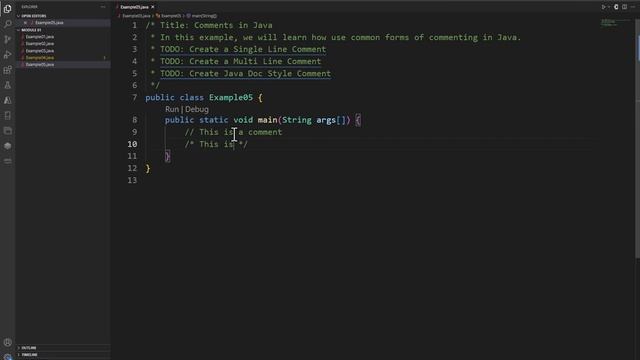
Task: Click the closing brace on line 12
Action: pos(148,169)
